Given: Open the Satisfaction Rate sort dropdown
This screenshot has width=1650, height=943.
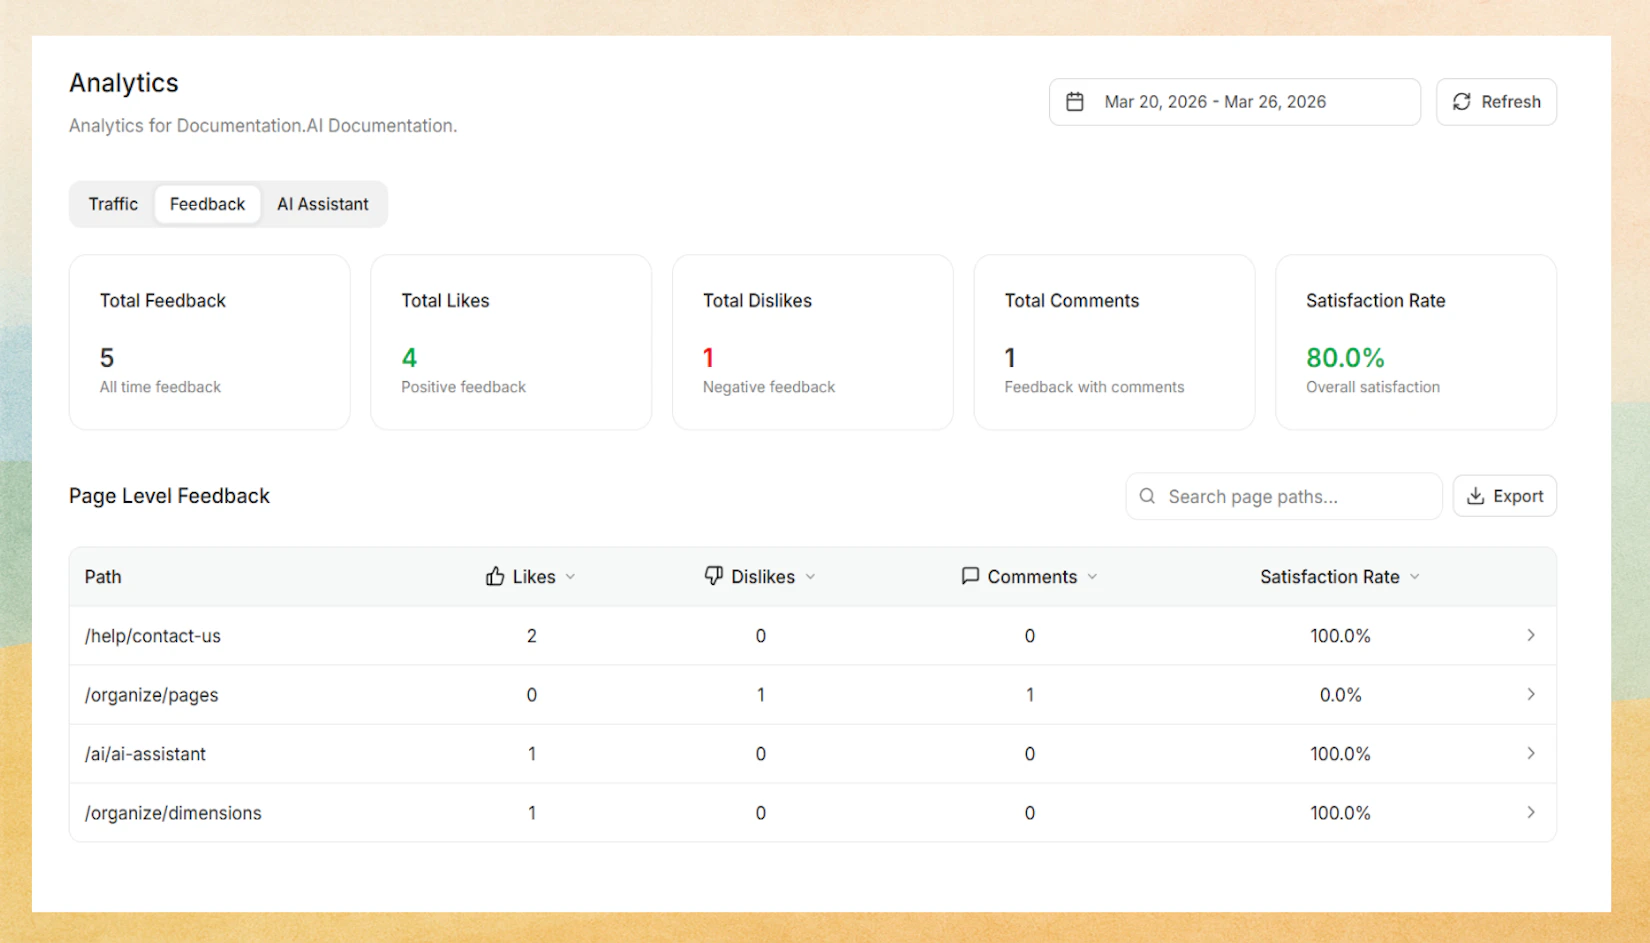Looking at the screenshot, I should (1414, 577).
